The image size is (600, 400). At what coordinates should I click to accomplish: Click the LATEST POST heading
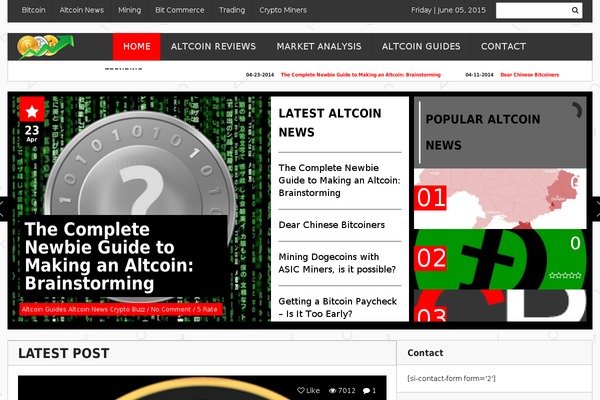pyautogui.click(x=64, y=353)
